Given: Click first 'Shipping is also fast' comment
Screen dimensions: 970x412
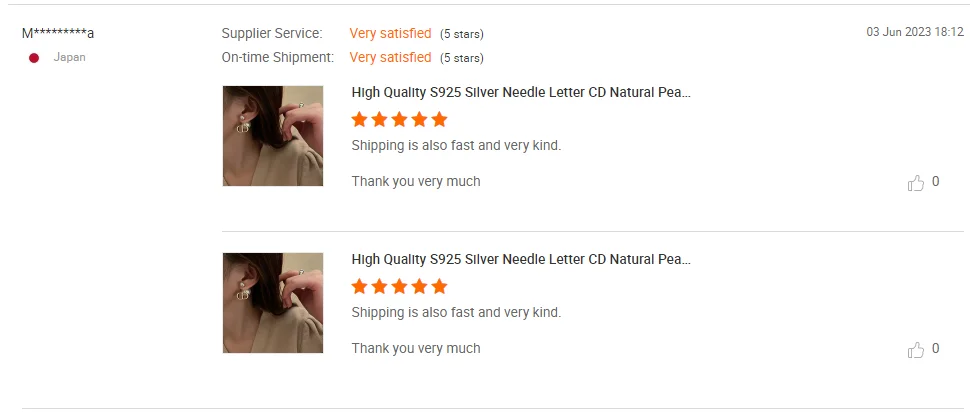Looking at the screenshot, I should point(456,145).
